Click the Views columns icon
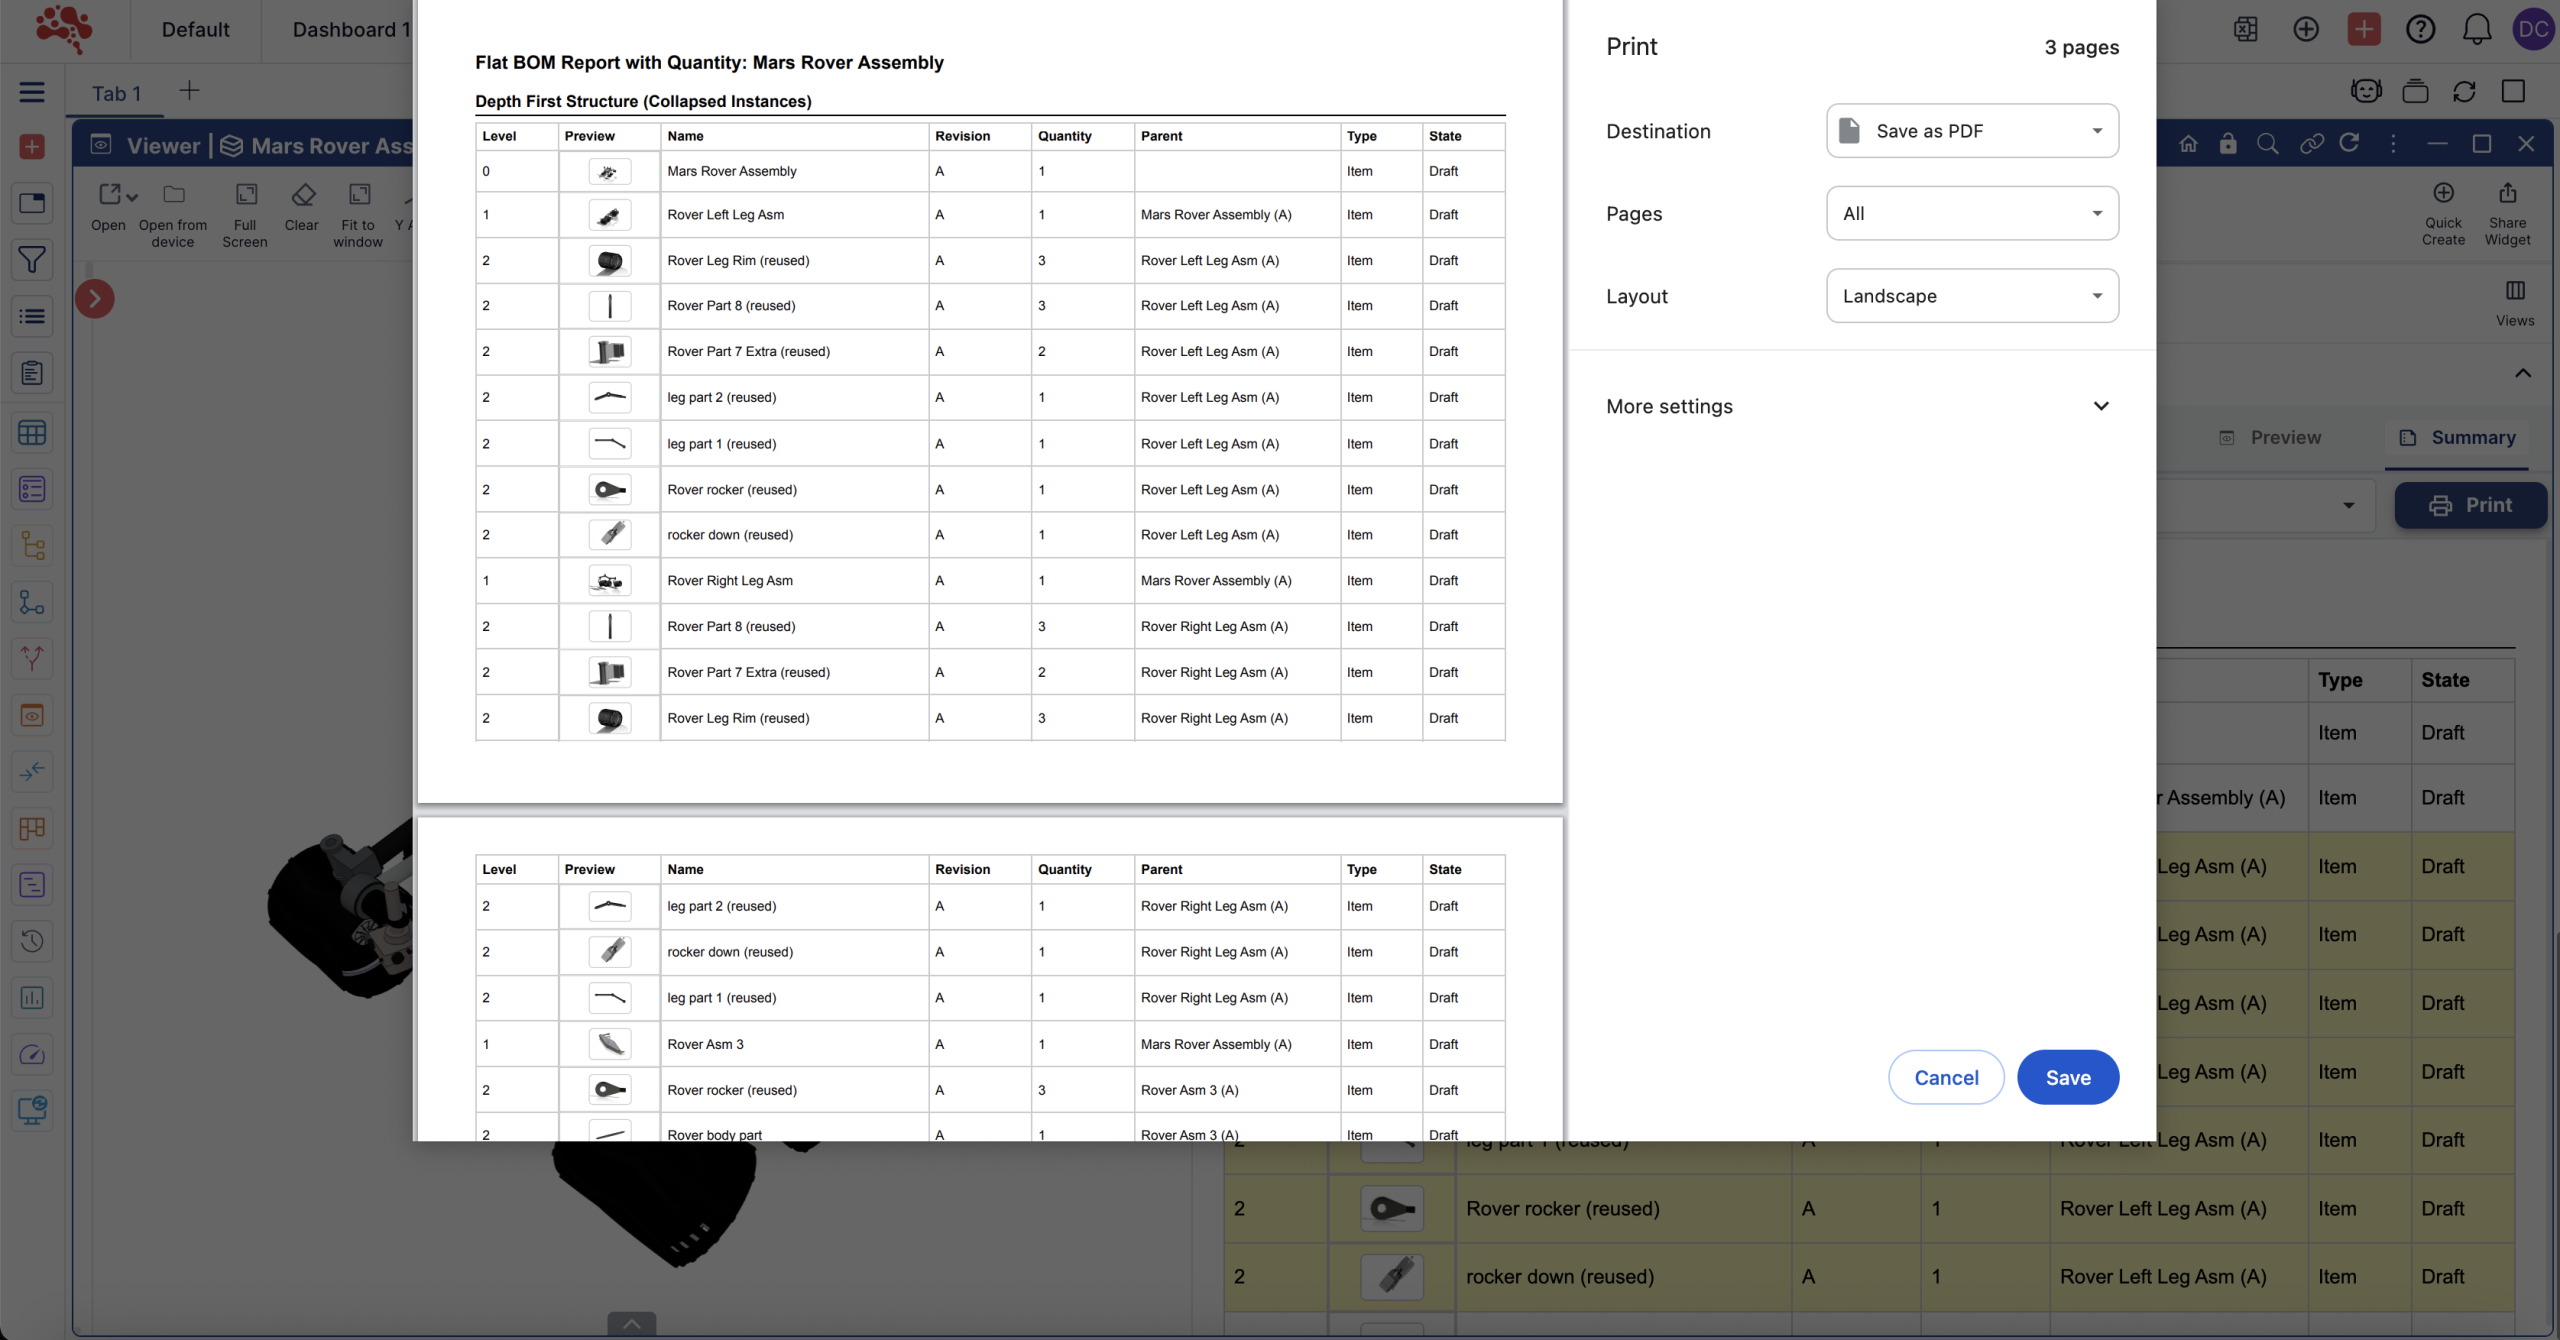Viewport: 2560px width, 1340px height. (2515, 291)
